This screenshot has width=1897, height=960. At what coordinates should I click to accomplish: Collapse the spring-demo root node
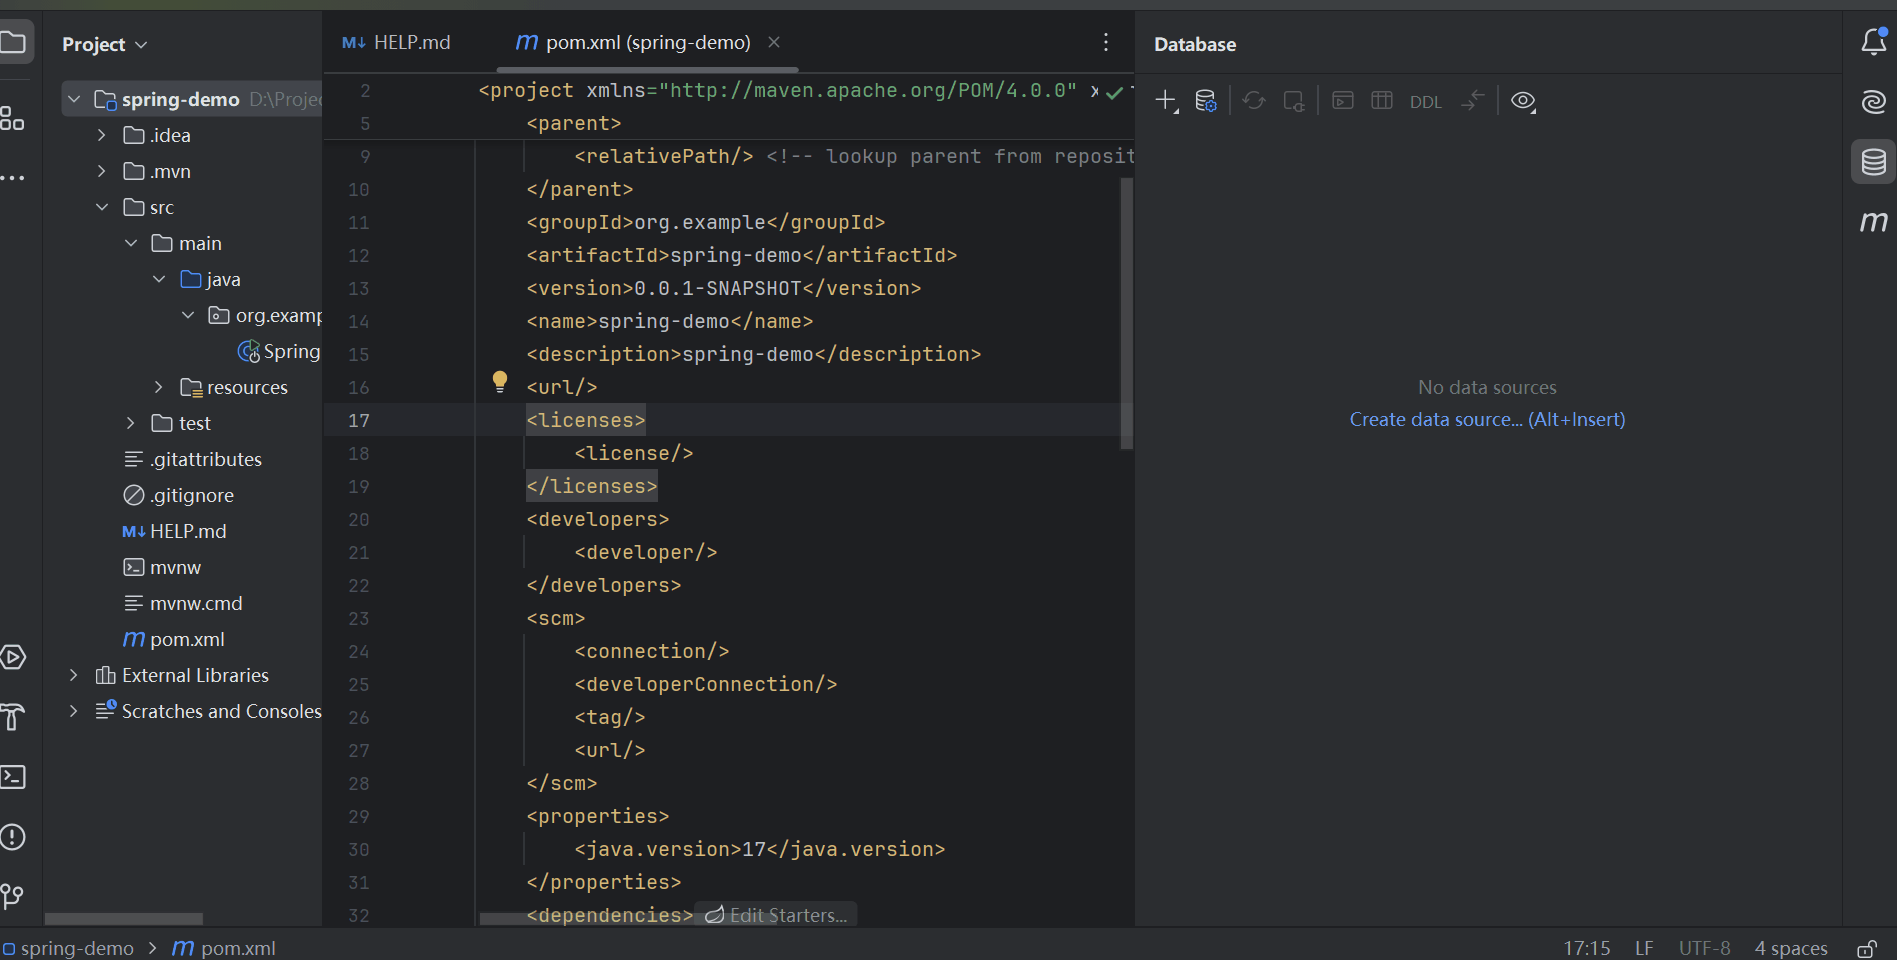(x=74, y=99)
